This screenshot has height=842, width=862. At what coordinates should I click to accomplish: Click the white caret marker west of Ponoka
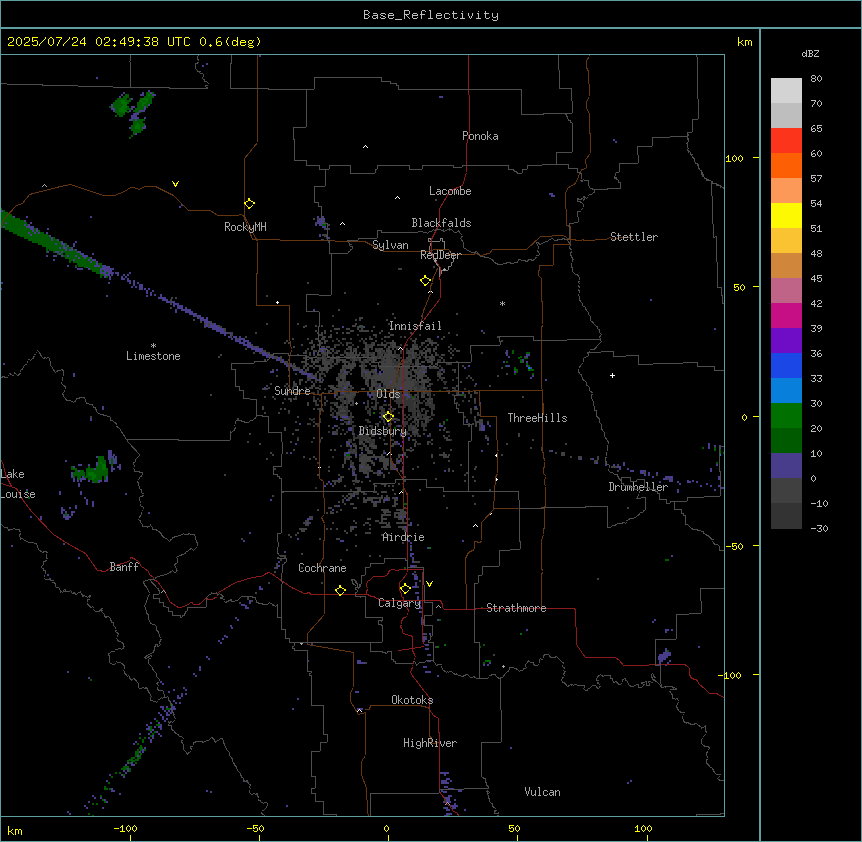(x=366, y=147)
